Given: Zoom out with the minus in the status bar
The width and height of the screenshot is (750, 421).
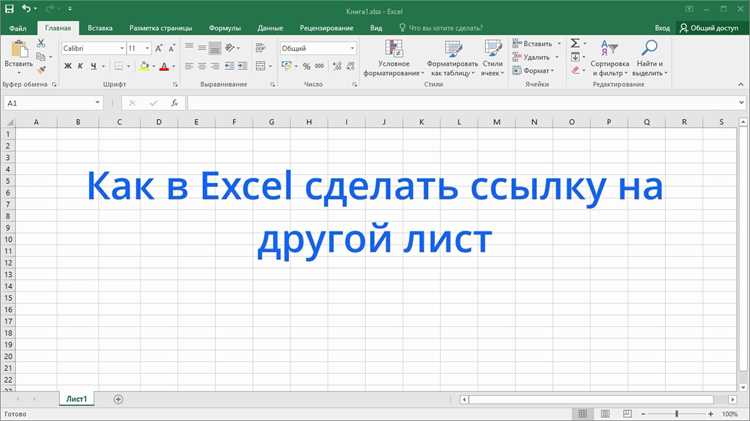Looking at the screenshot, I should pyautogui.click(x=643, y=414).
